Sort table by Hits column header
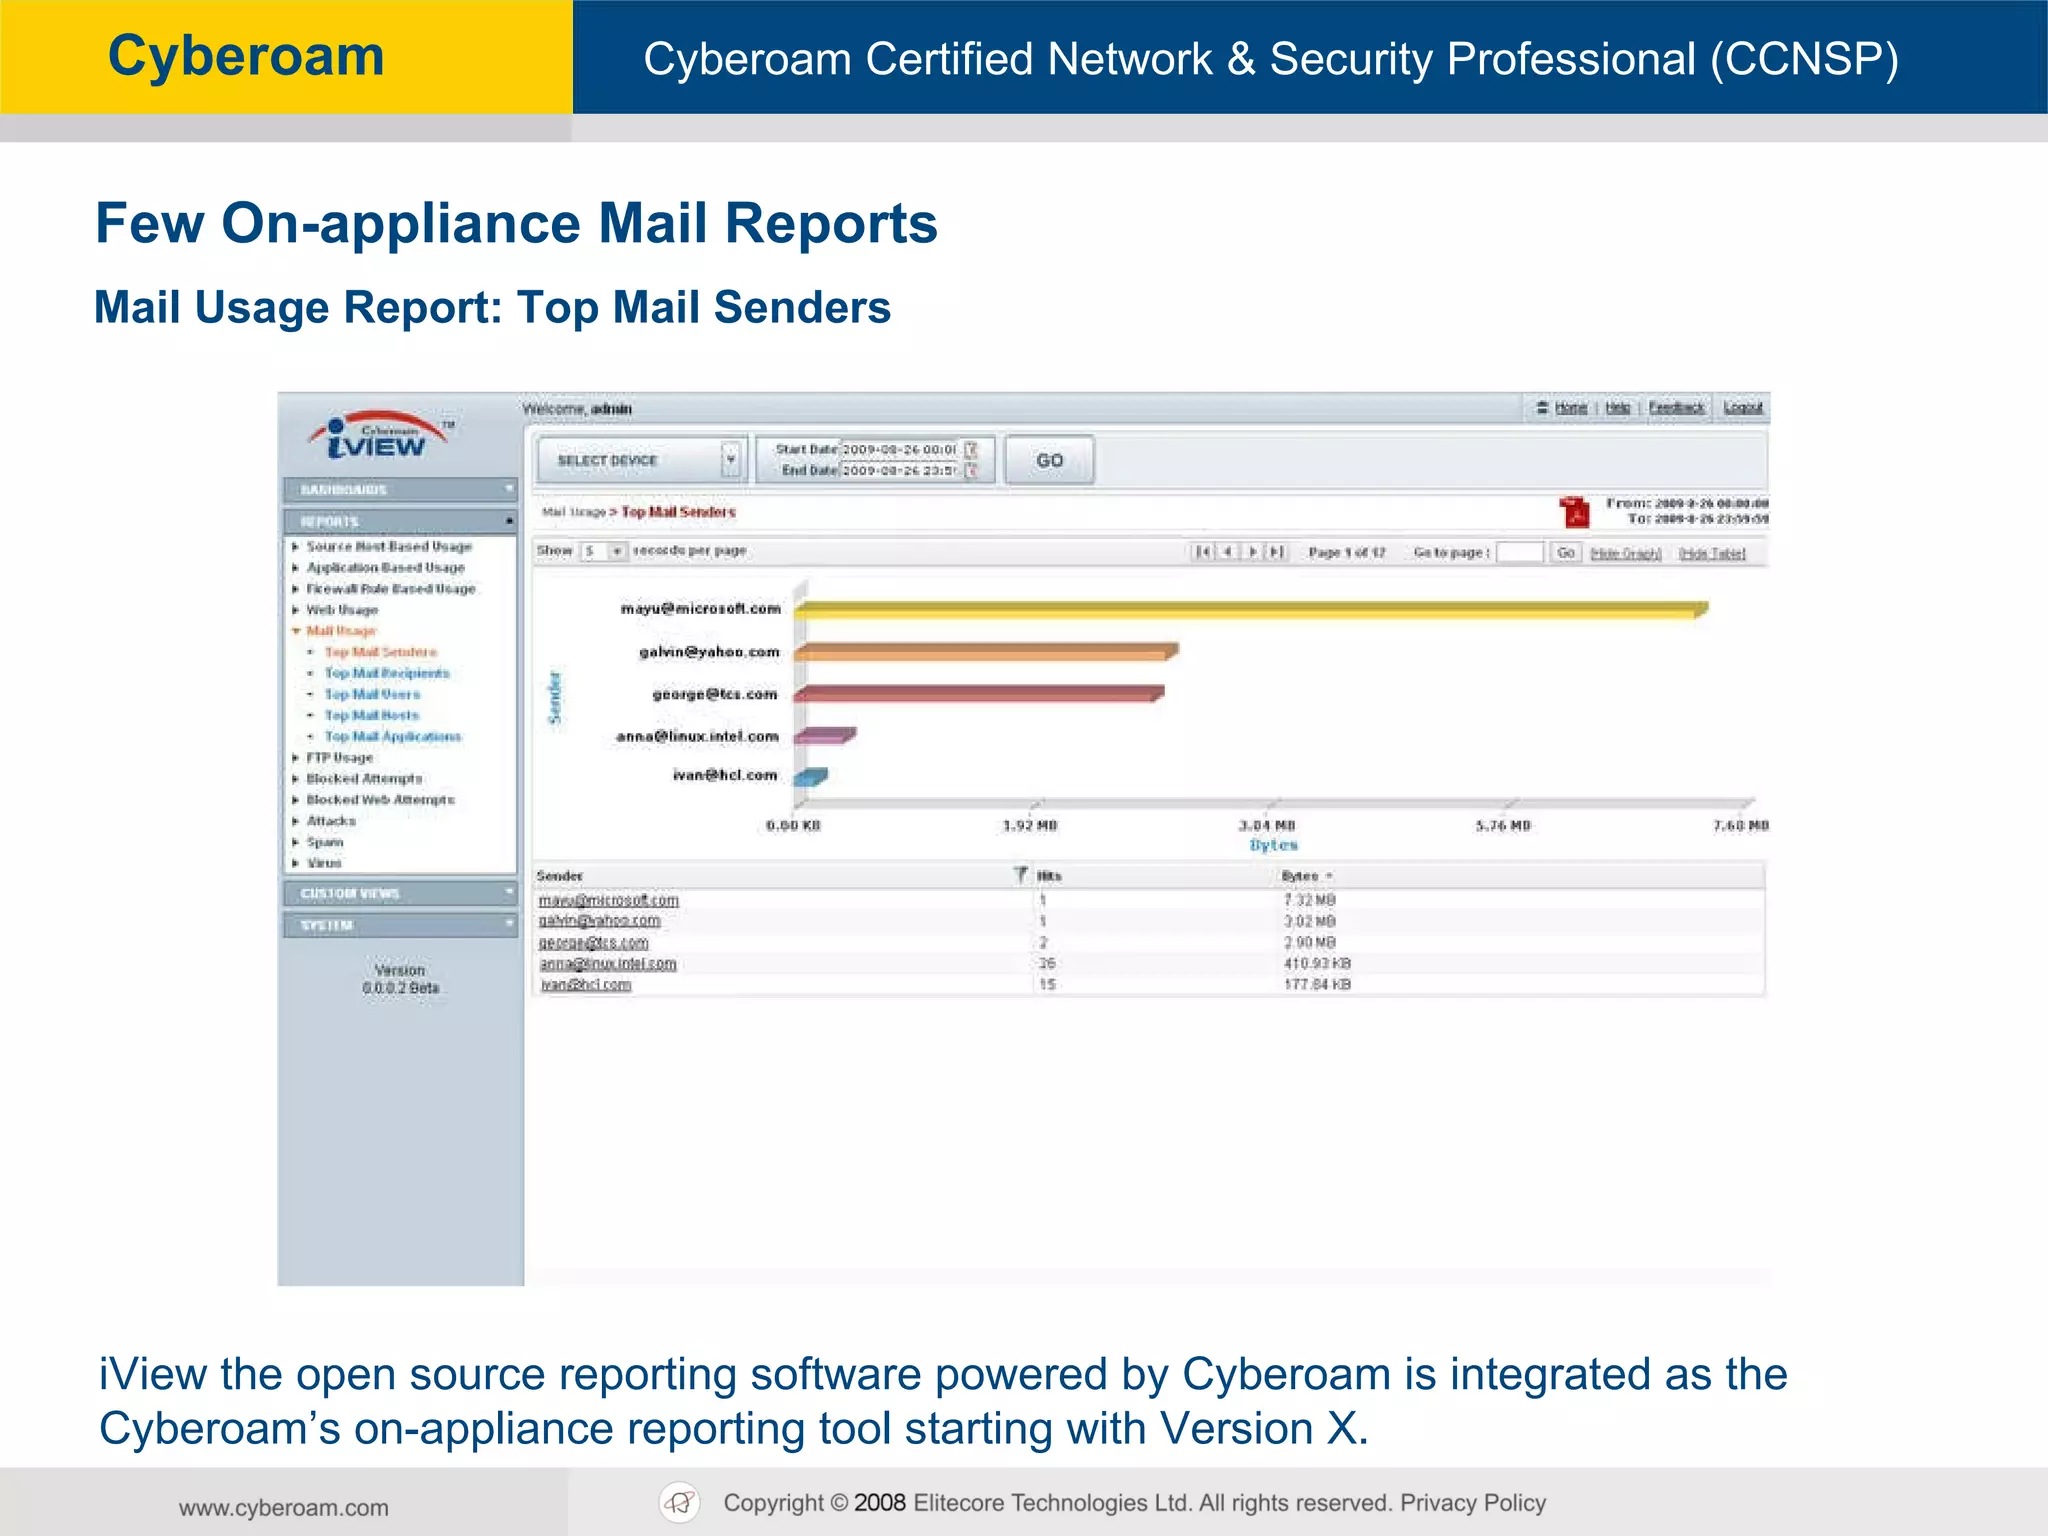Image resolution: width=2048 pixels, height=1536 pixels. tap(1049, 876)
